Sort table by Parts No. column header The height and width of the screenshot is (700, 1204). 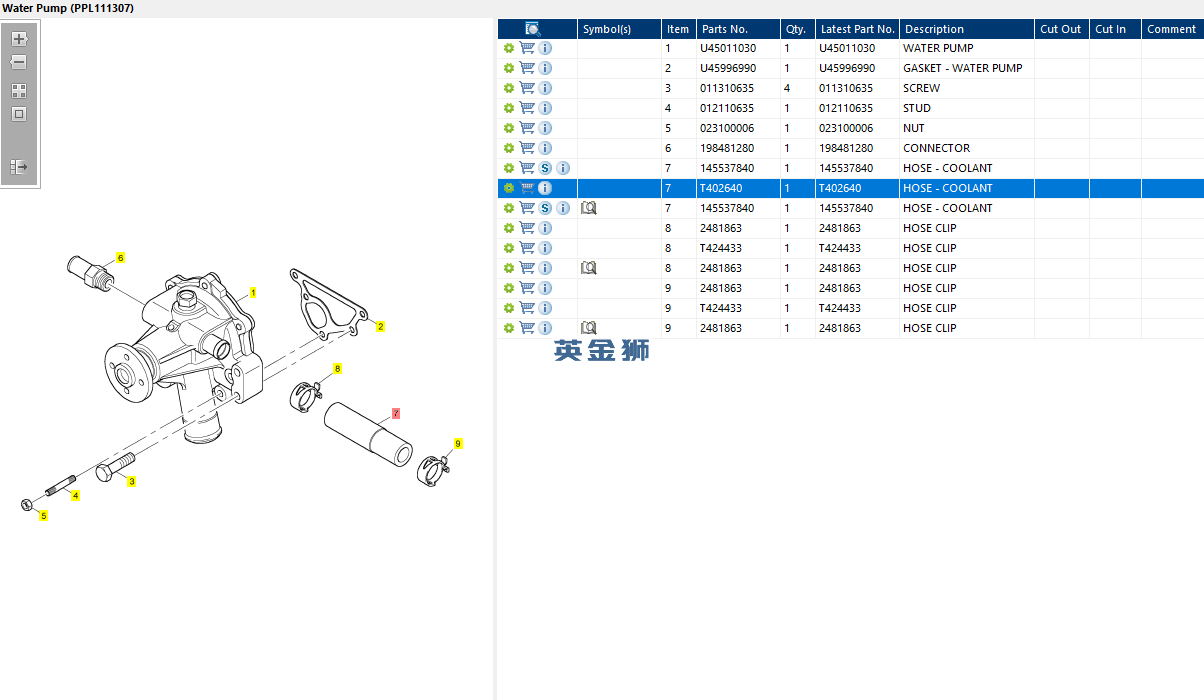[x=725, y=29]
